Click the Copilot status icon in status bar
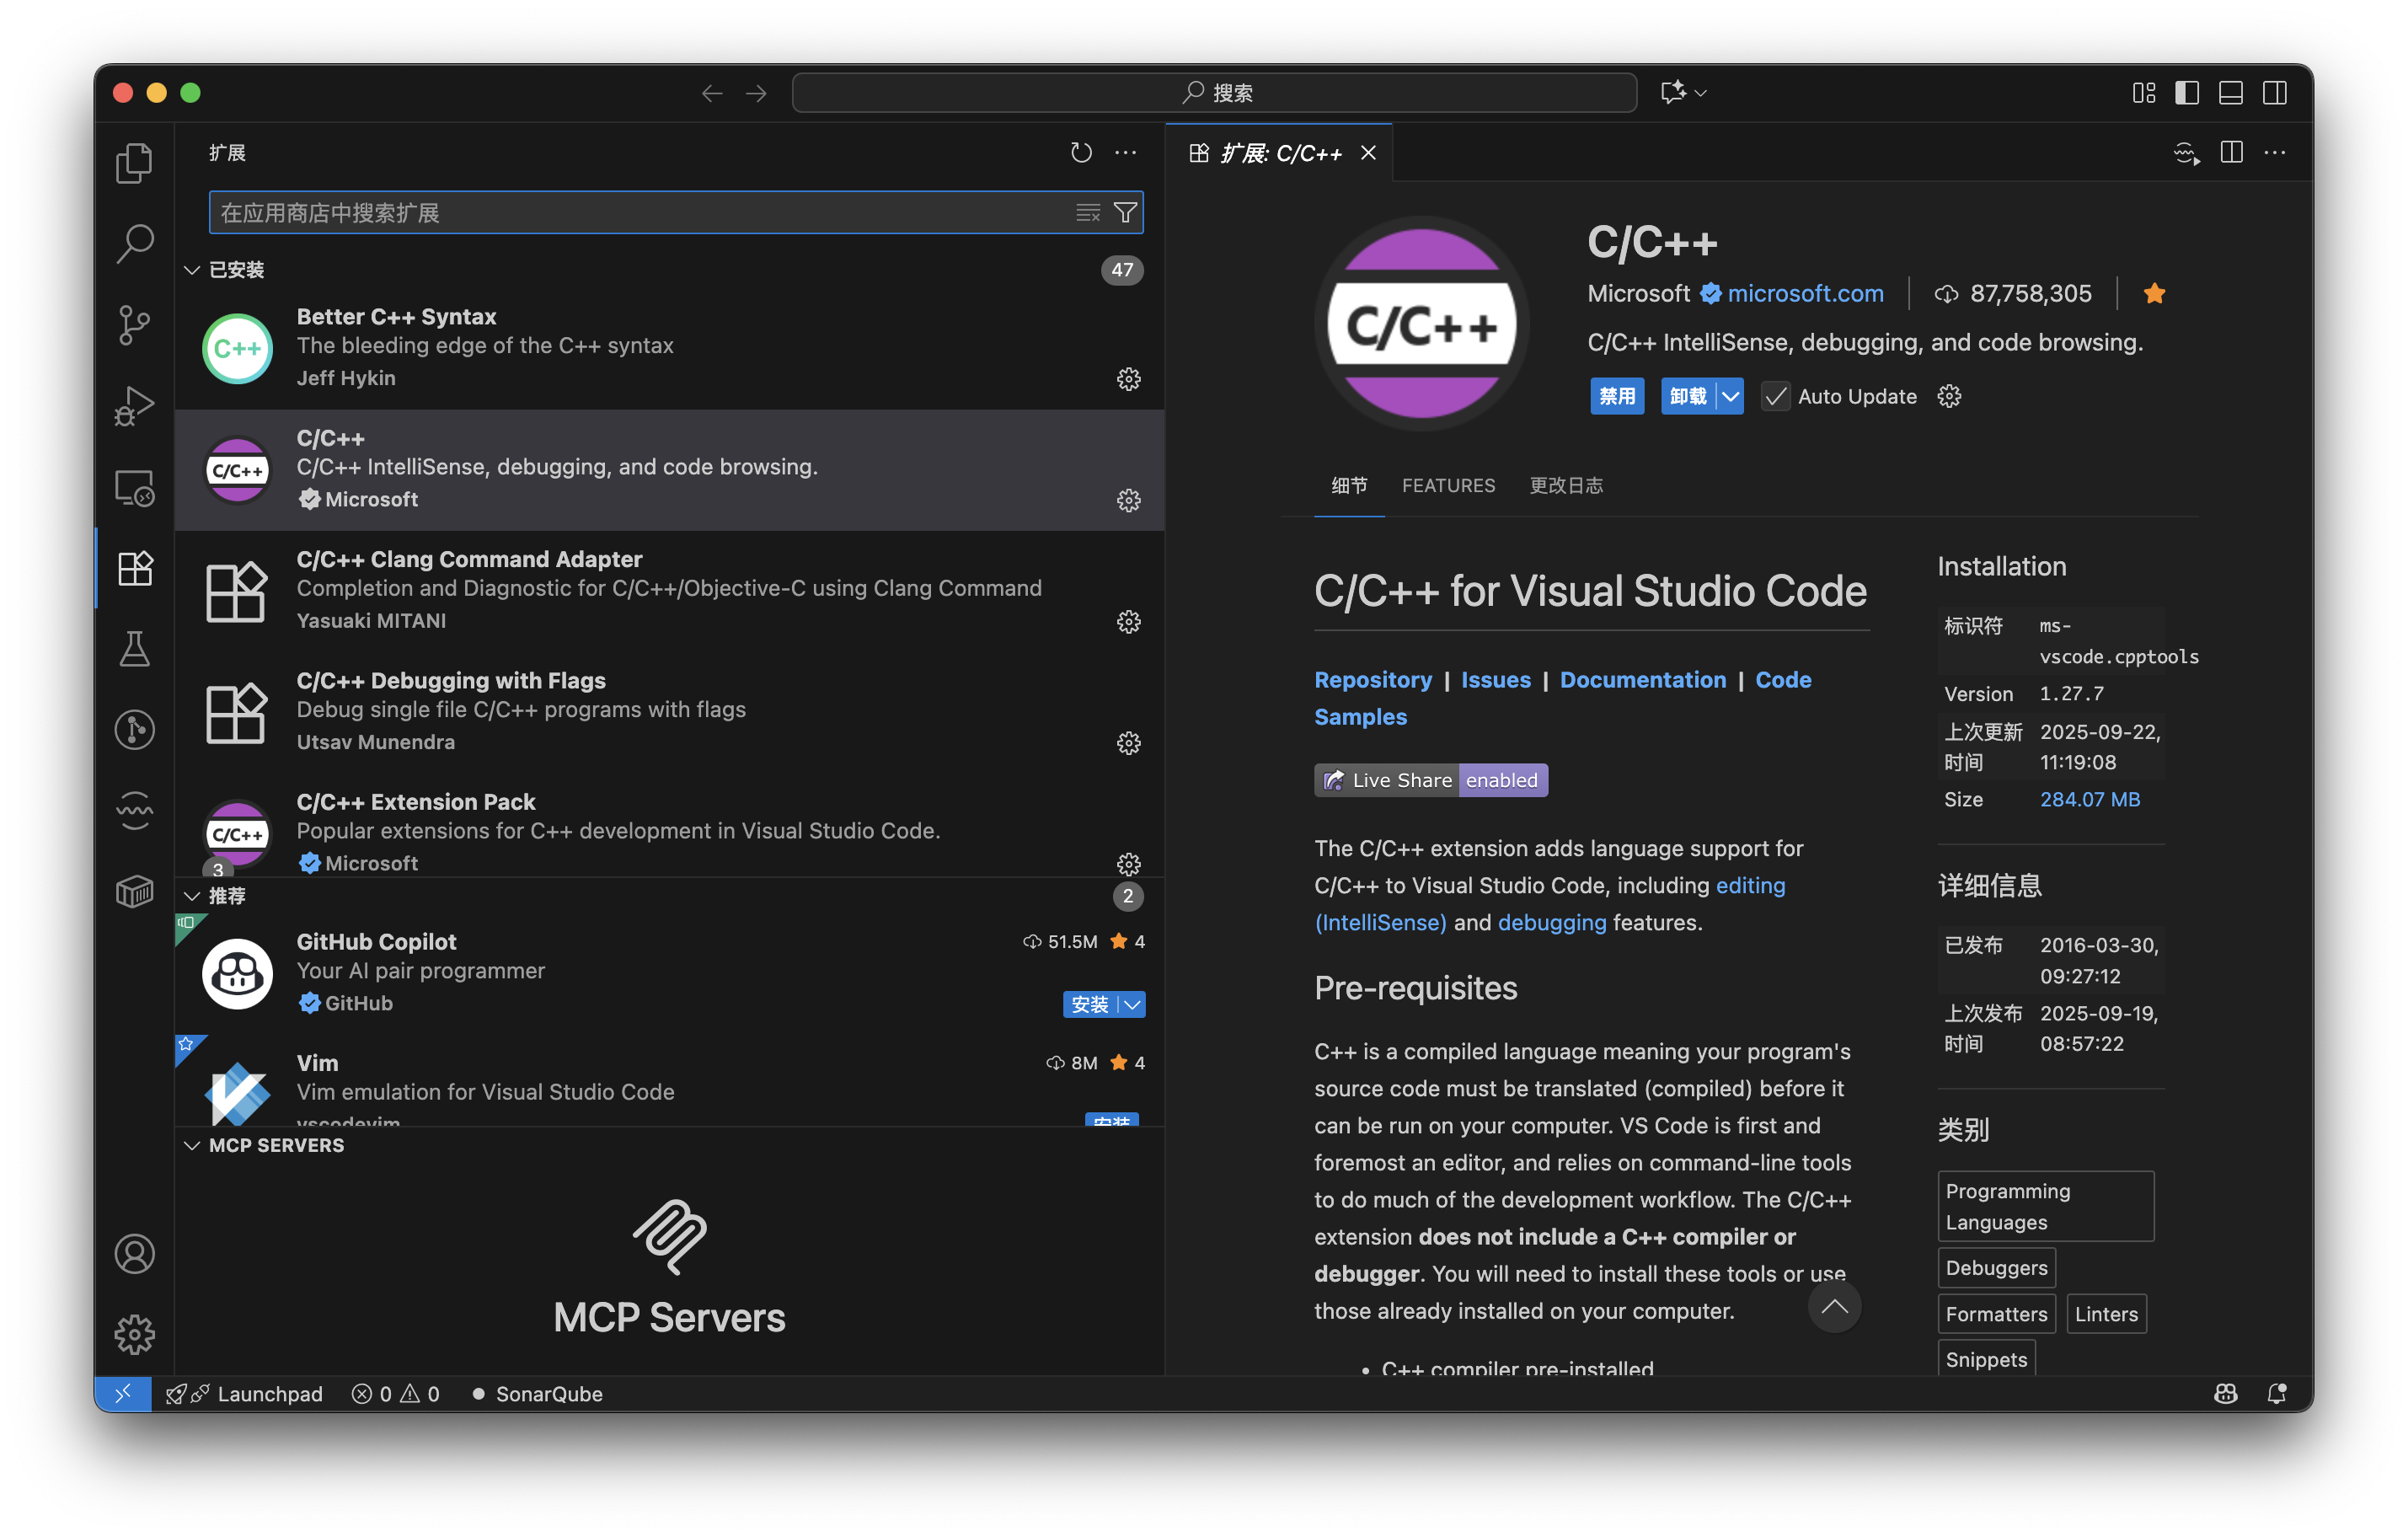 [2225, 1394]
